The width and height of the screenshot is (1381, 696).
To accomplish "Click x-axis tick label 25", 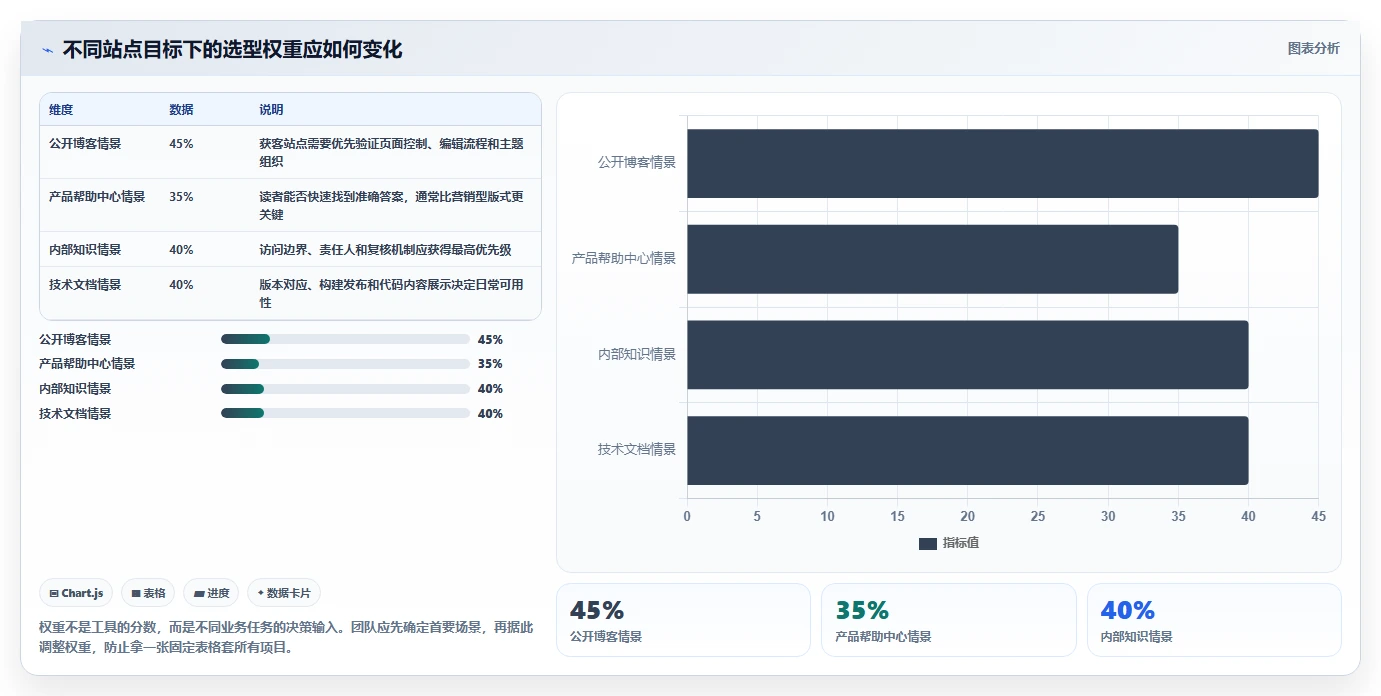I will (1038, 517).
